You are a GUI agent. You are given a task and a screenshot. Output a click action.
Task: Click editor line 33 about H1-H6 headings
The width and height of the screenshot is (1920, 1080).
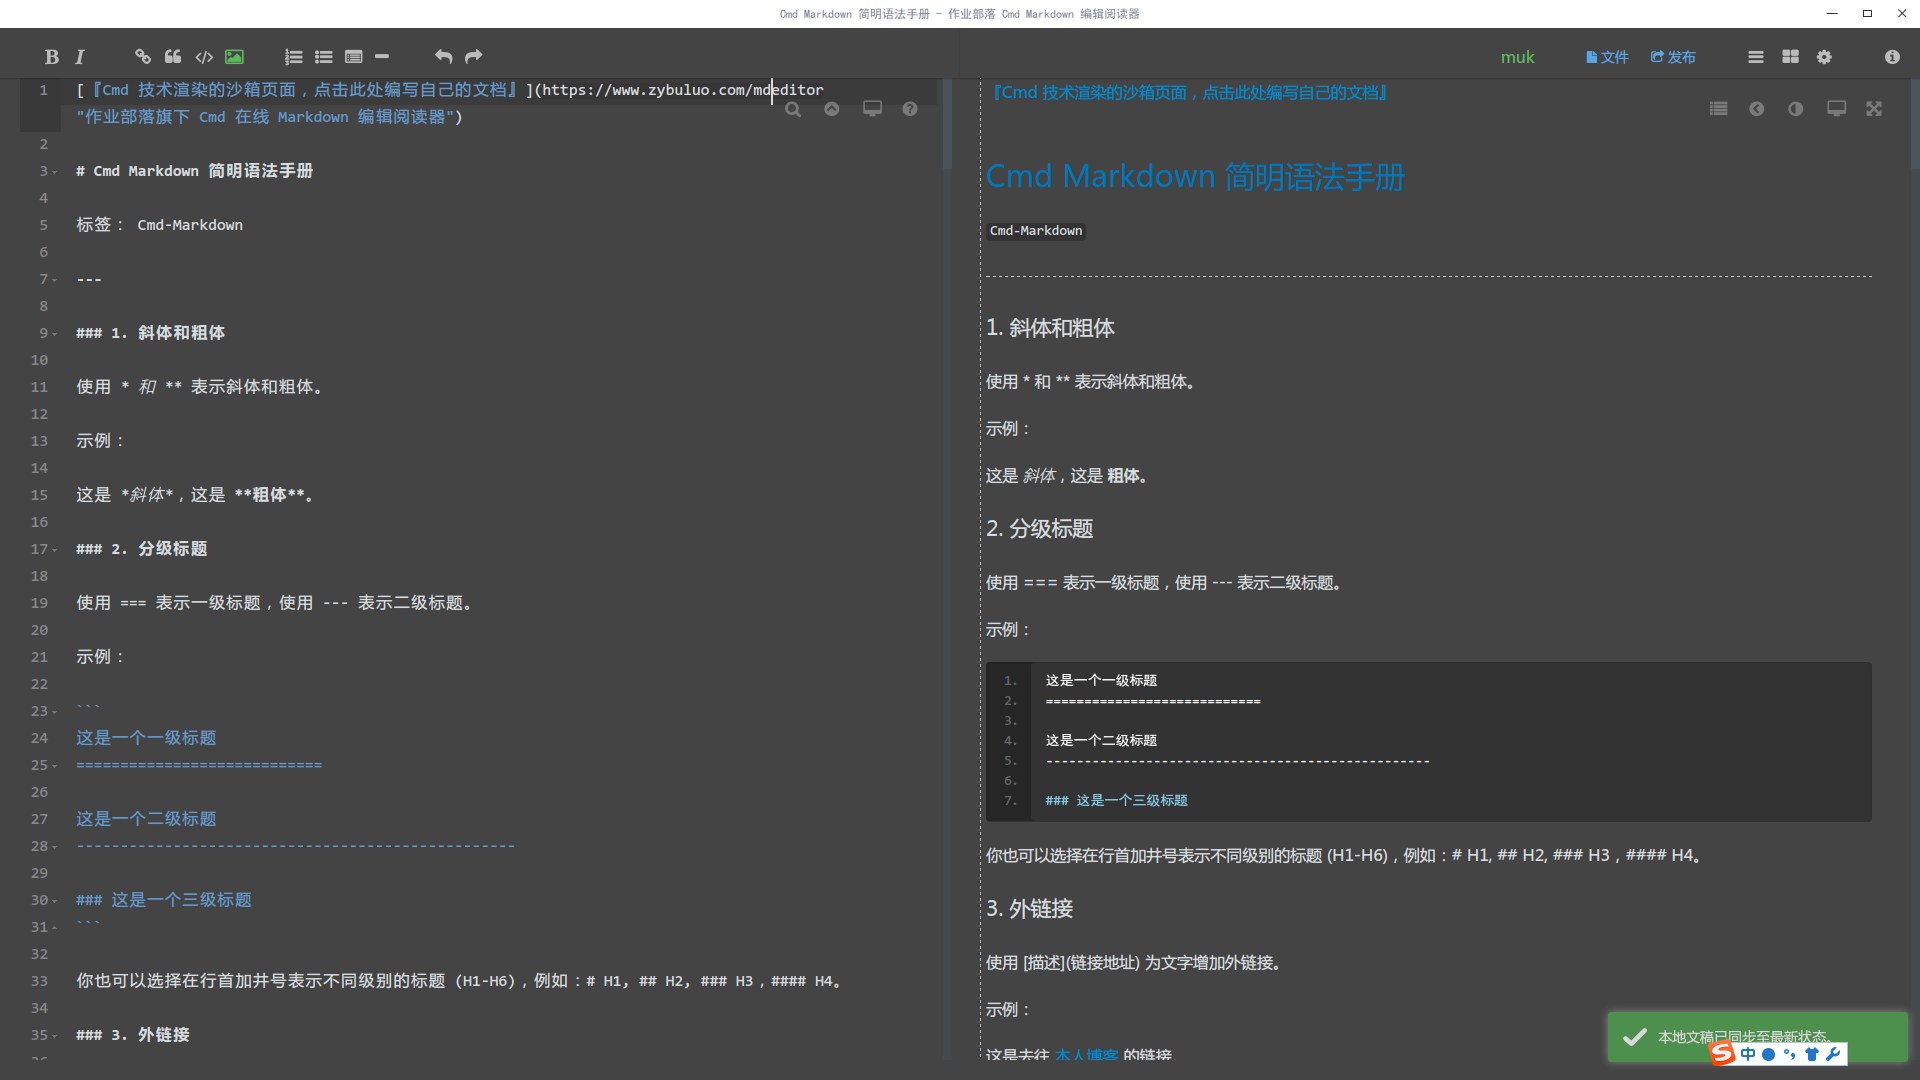click(461, 981)
